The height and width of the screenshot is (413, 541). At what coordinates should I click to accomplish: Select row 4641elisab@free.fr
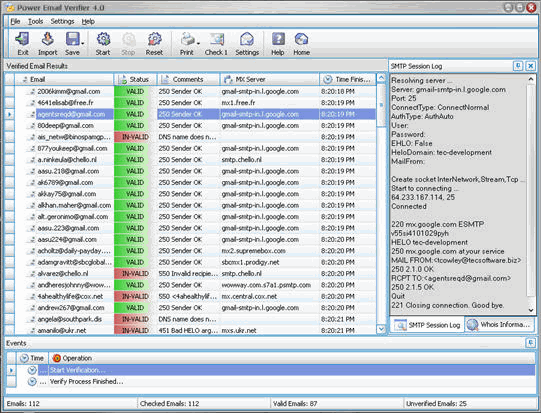pyautogui.click(x=195, y=103)
